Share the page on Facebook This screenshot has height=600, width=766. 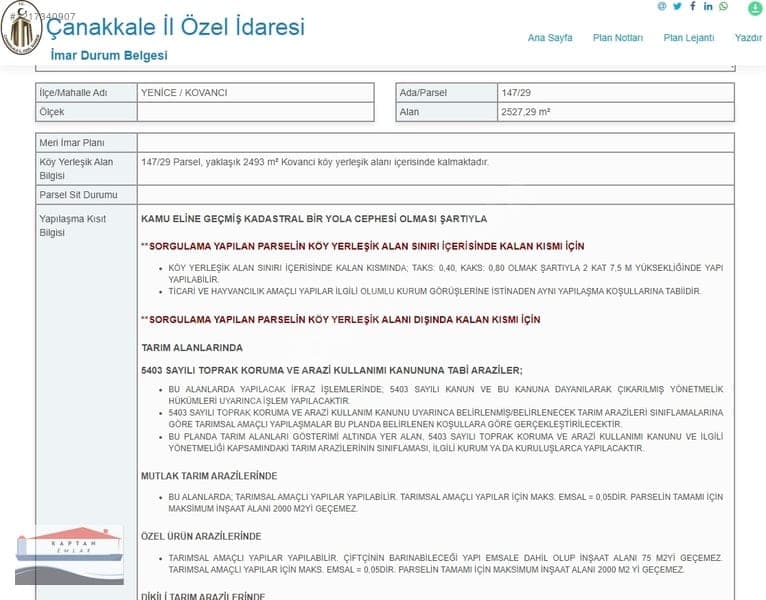693,6
